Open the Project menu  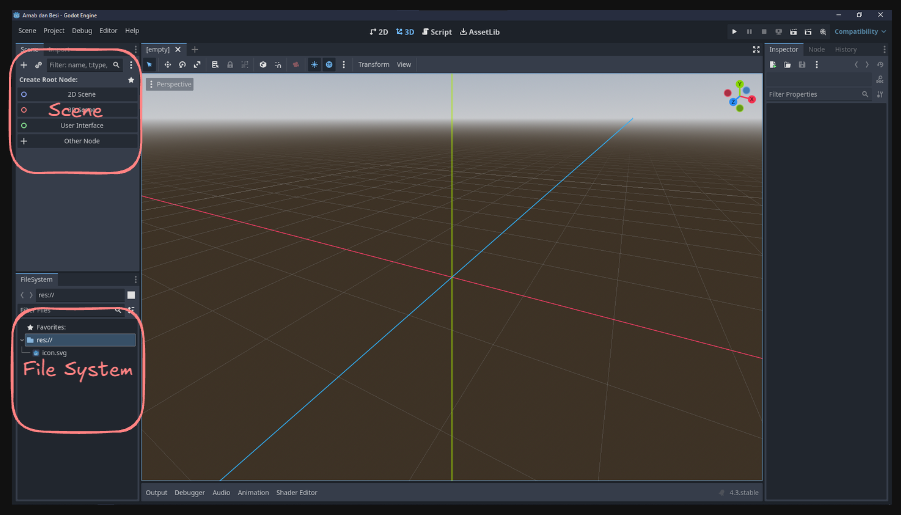pos(54,30)
